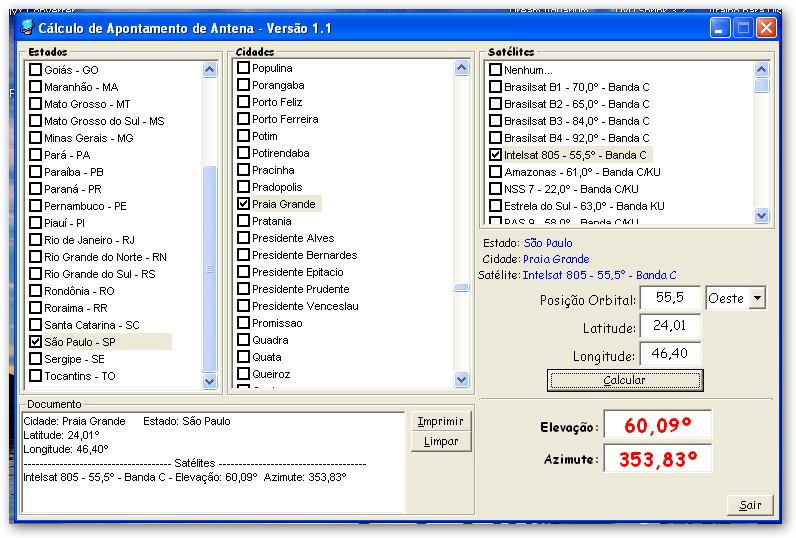Image resolution: width=796 pixels, height=538 pixels.
Task: Close the window with the red X button
Action: [767, 28]
